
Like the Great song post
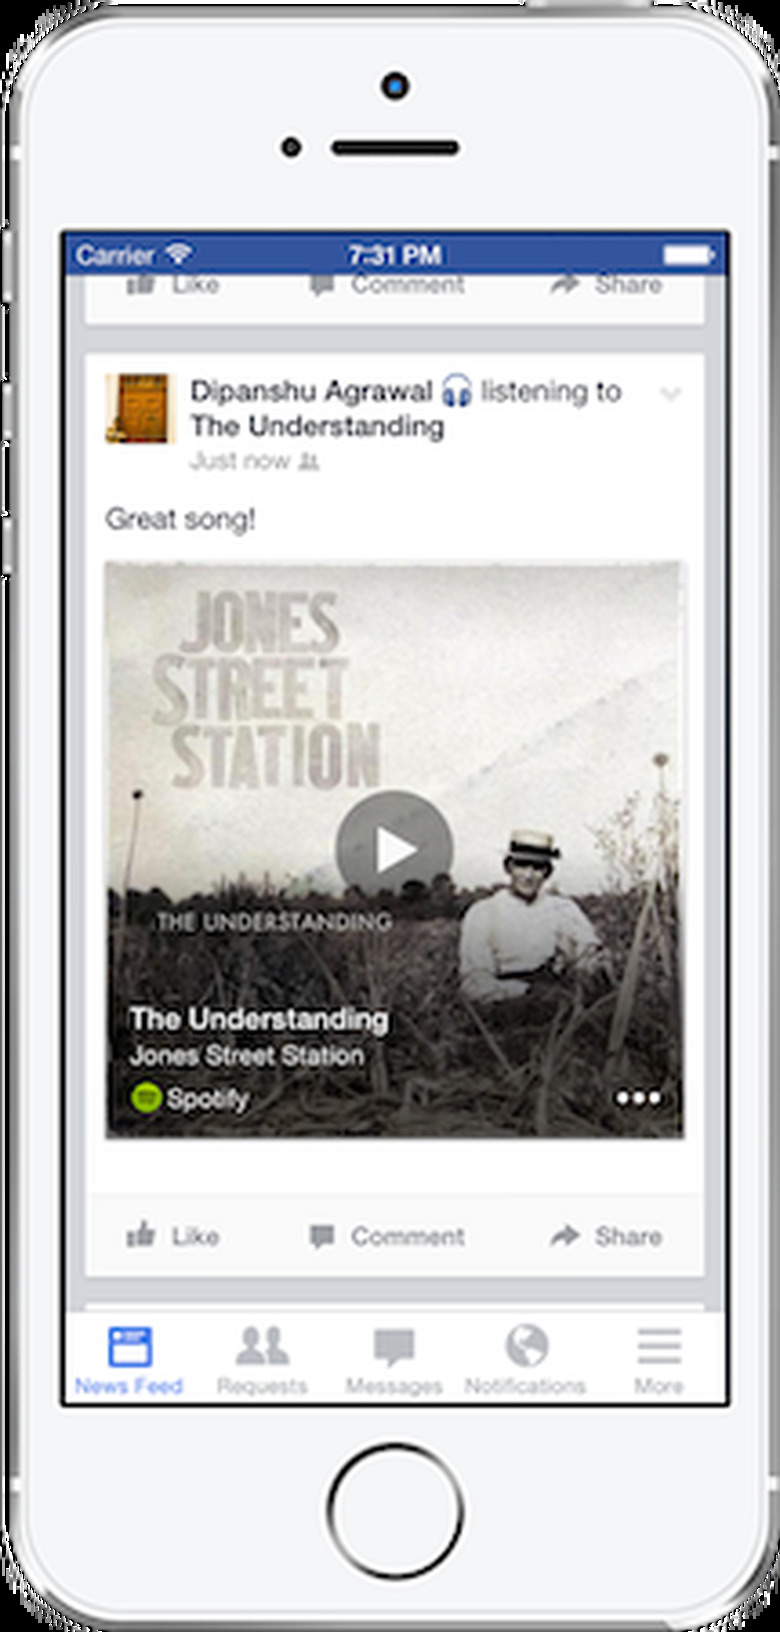(x=173, y=1236)
